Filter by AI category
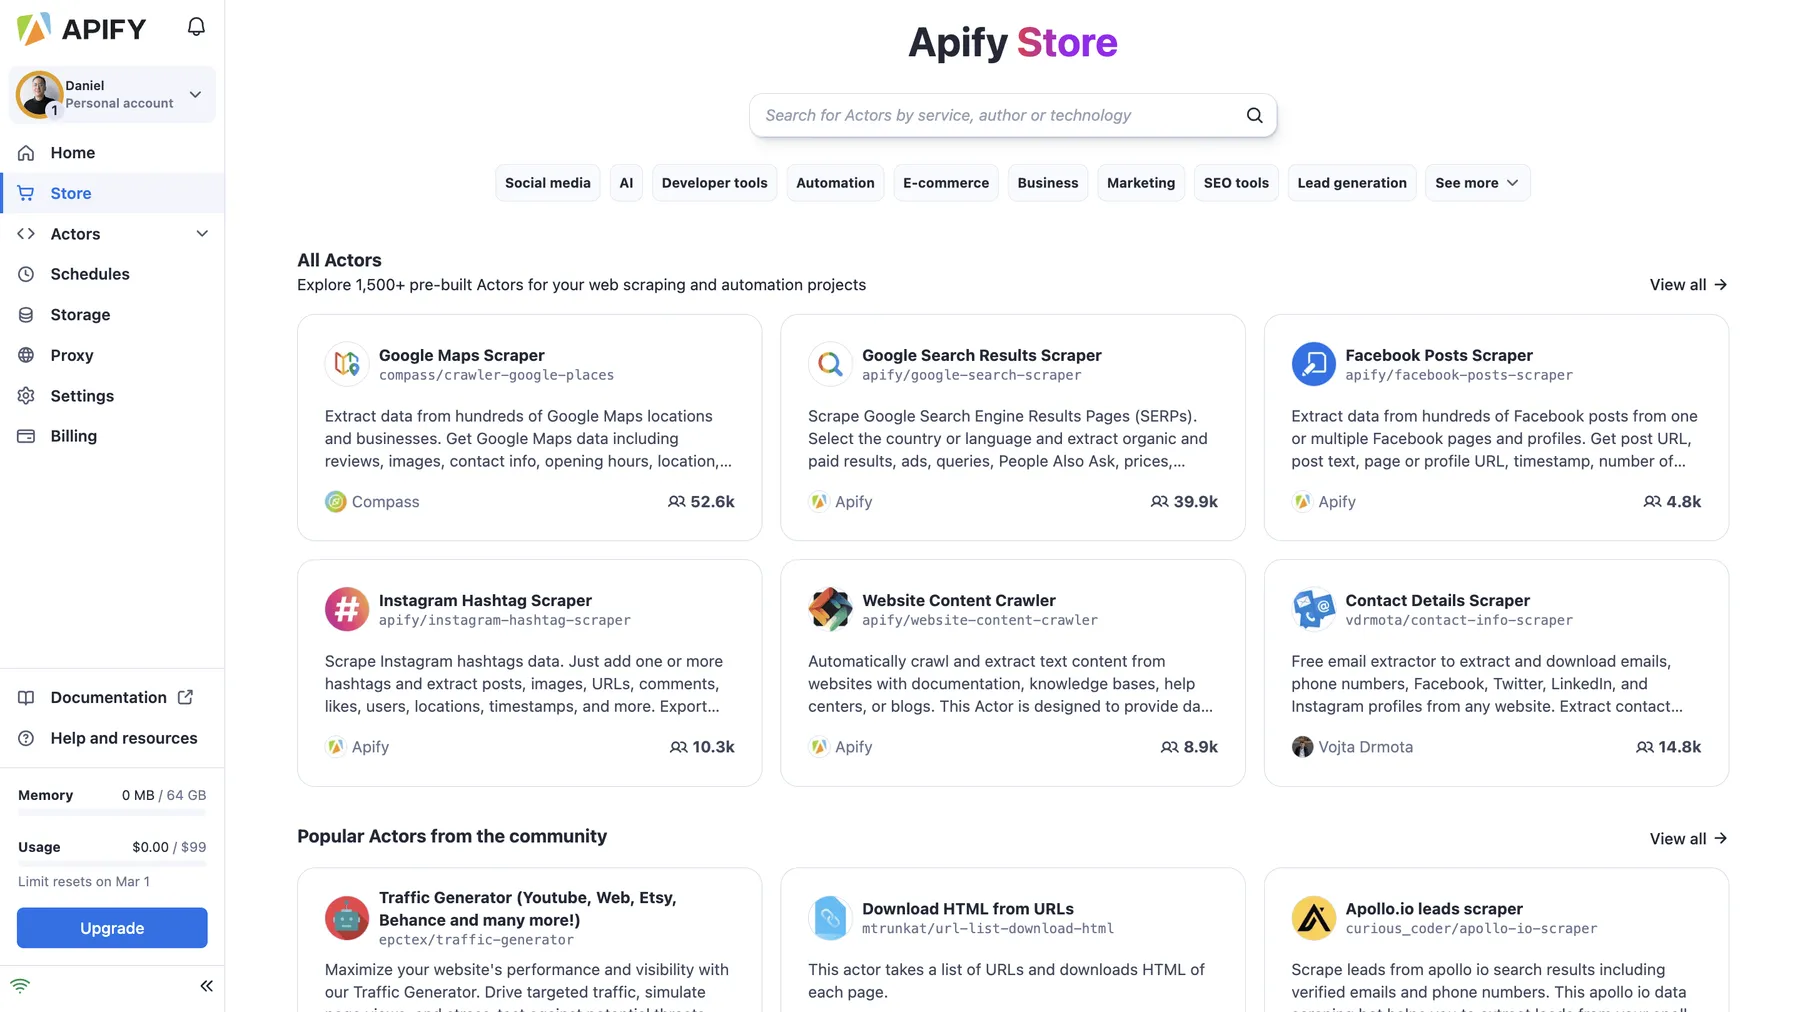The image size is (1800, 1012). (x=626, y=183)
